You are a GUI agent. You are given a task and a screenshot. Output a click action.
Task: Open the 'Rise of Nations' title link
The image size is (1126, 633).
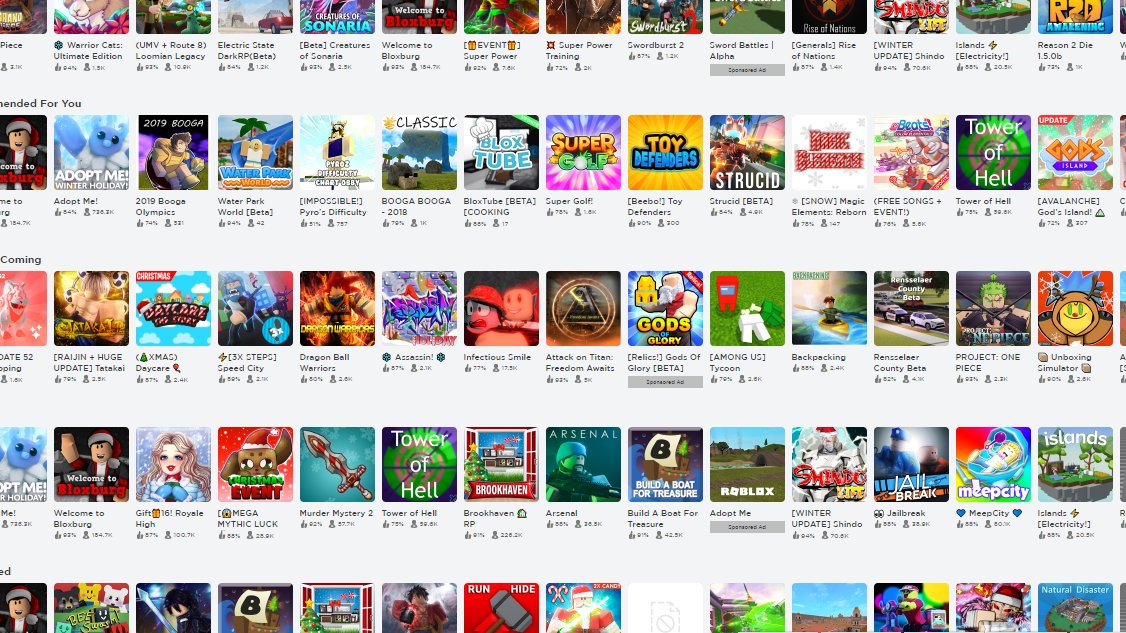[824, 50]
